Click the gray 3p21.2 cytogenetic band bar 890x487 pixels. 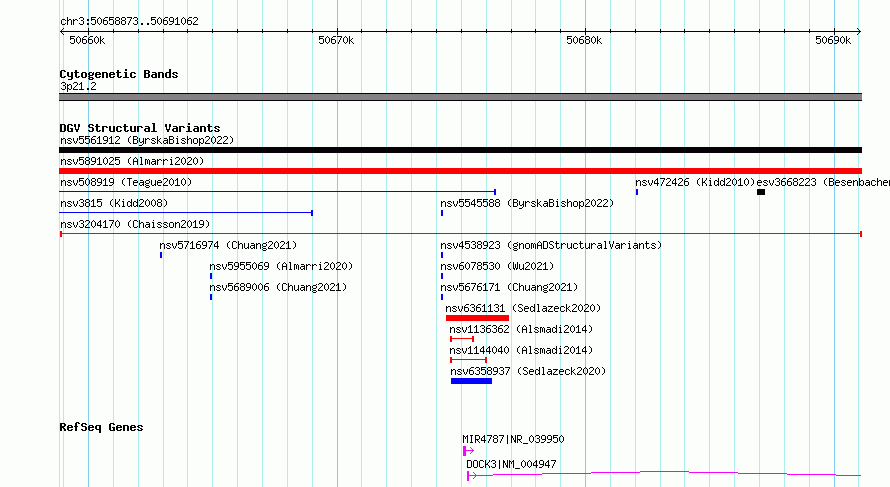(460, 97)
